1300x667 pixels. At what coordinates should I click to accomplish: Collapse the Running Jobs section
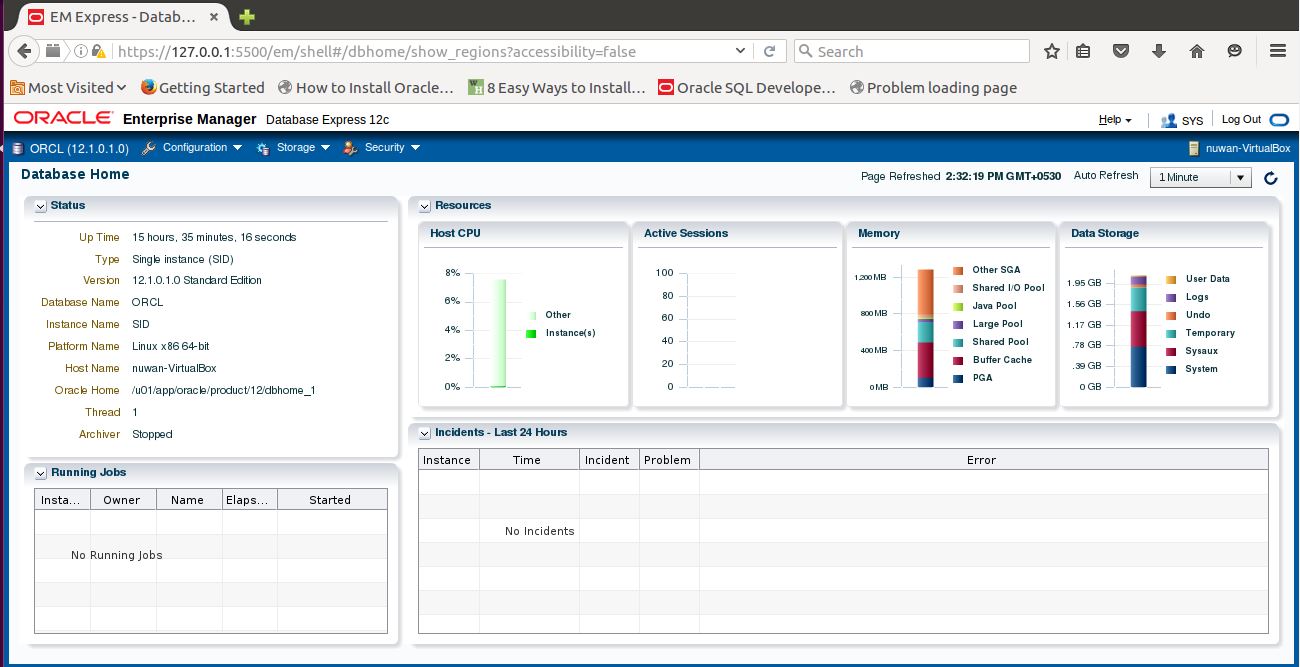41,473
